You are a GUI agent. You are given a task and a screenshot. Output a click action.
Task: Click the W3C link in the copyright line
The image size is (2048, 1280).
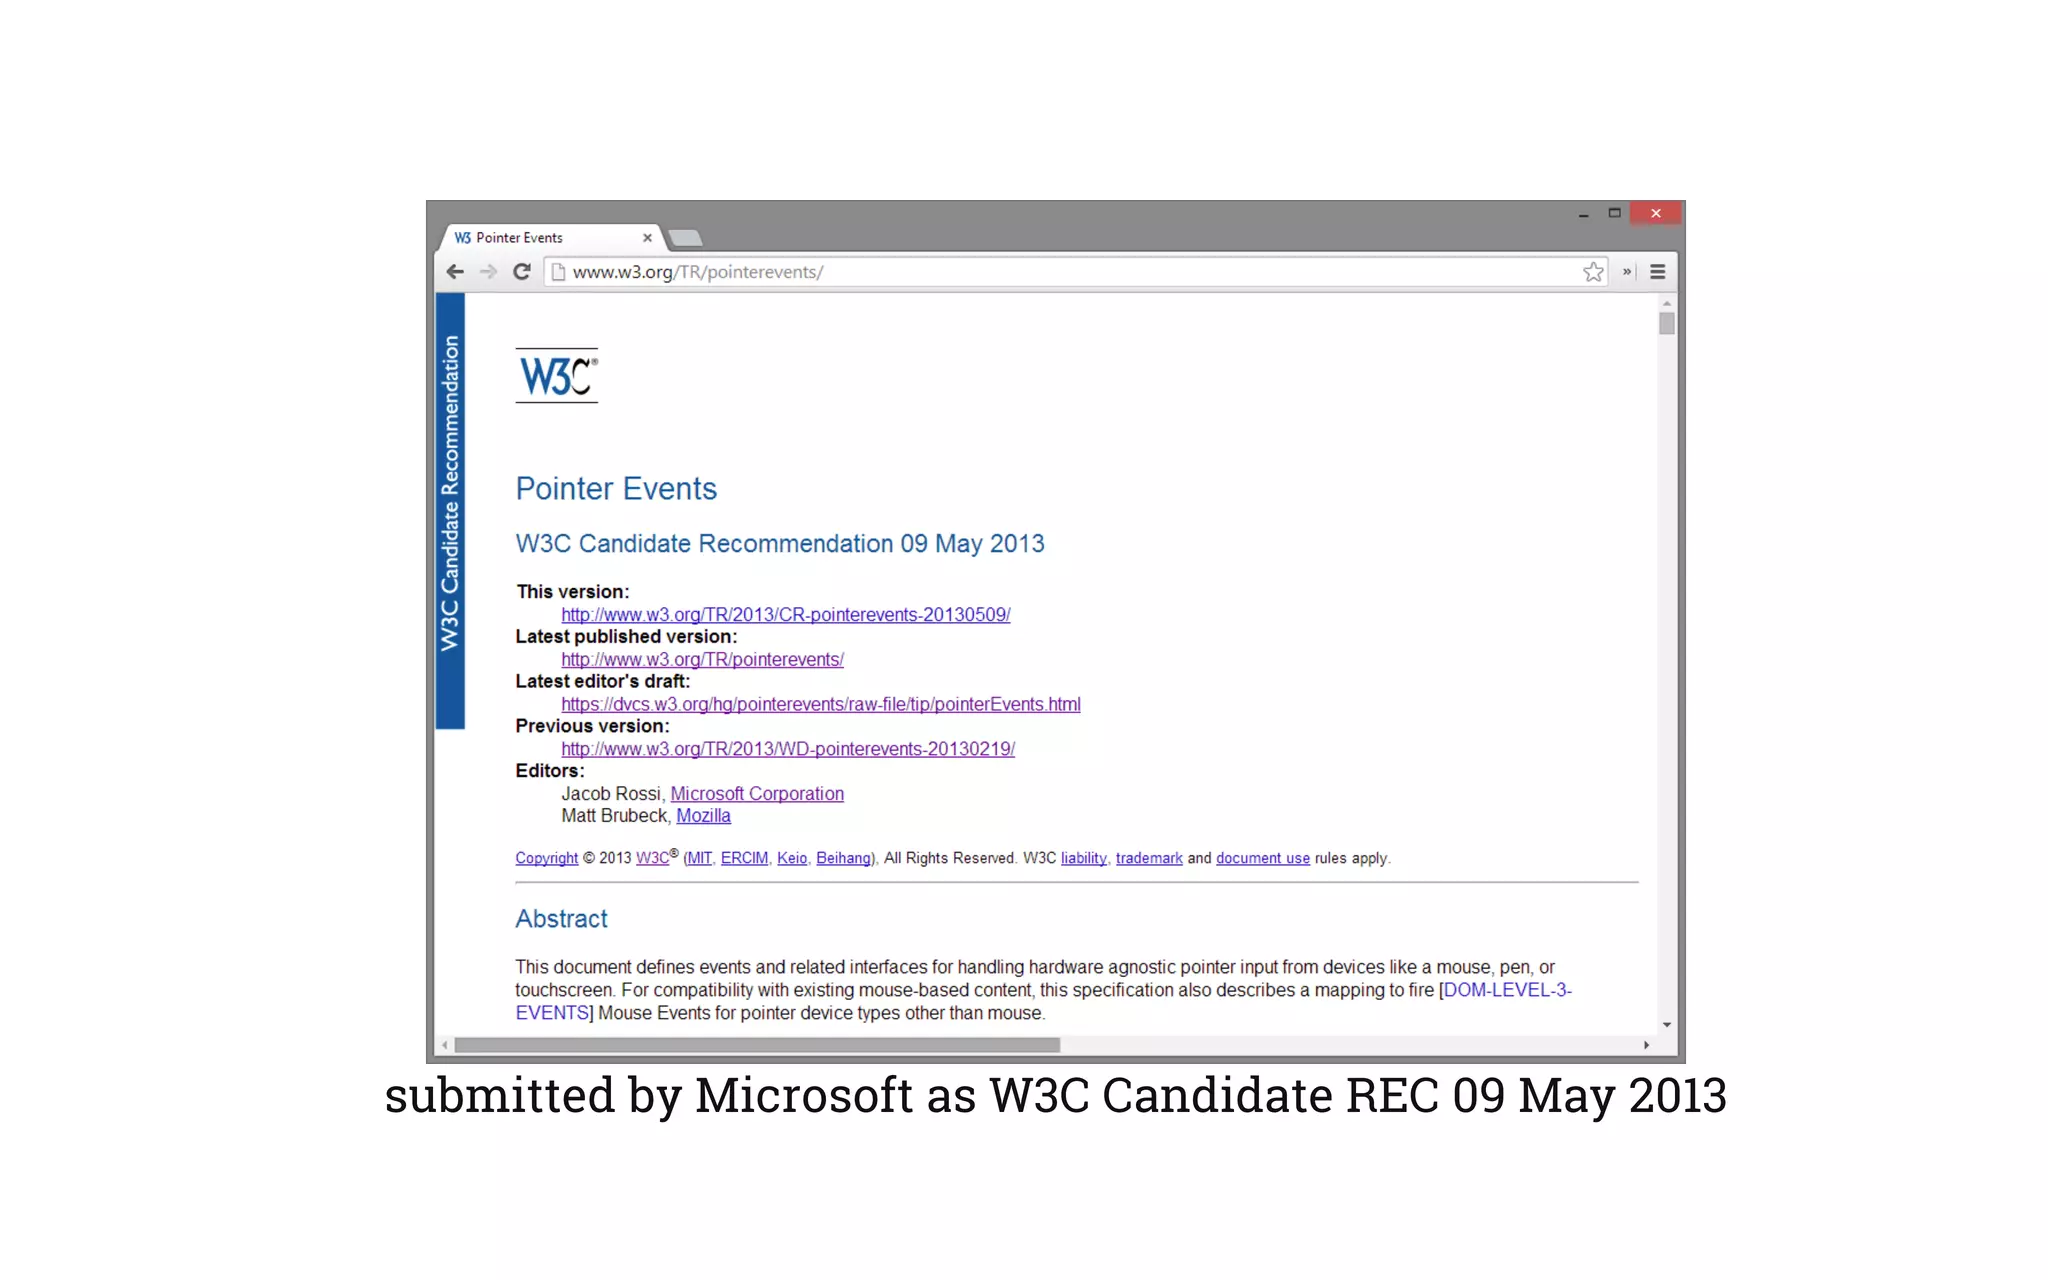[x=652, y=858]
